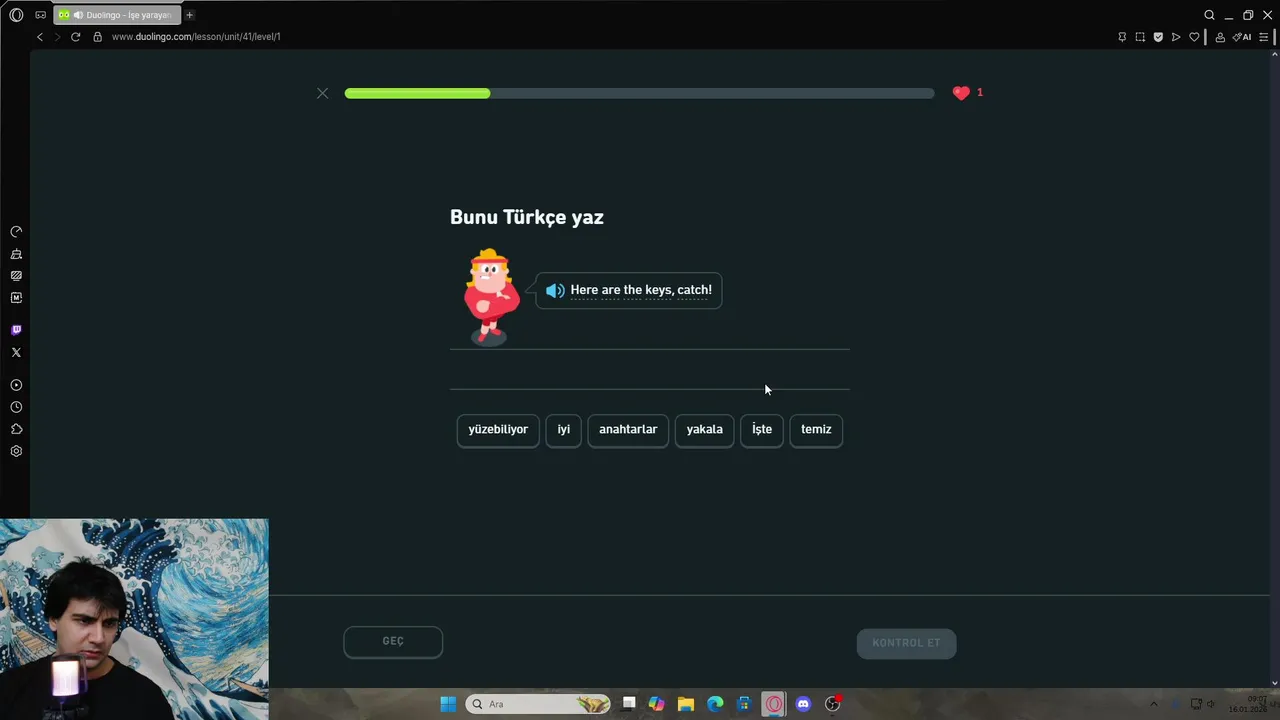This screenshot has height=720, width=1280.
Task: Open the first Opera sidebar icon
Action: 16,232
